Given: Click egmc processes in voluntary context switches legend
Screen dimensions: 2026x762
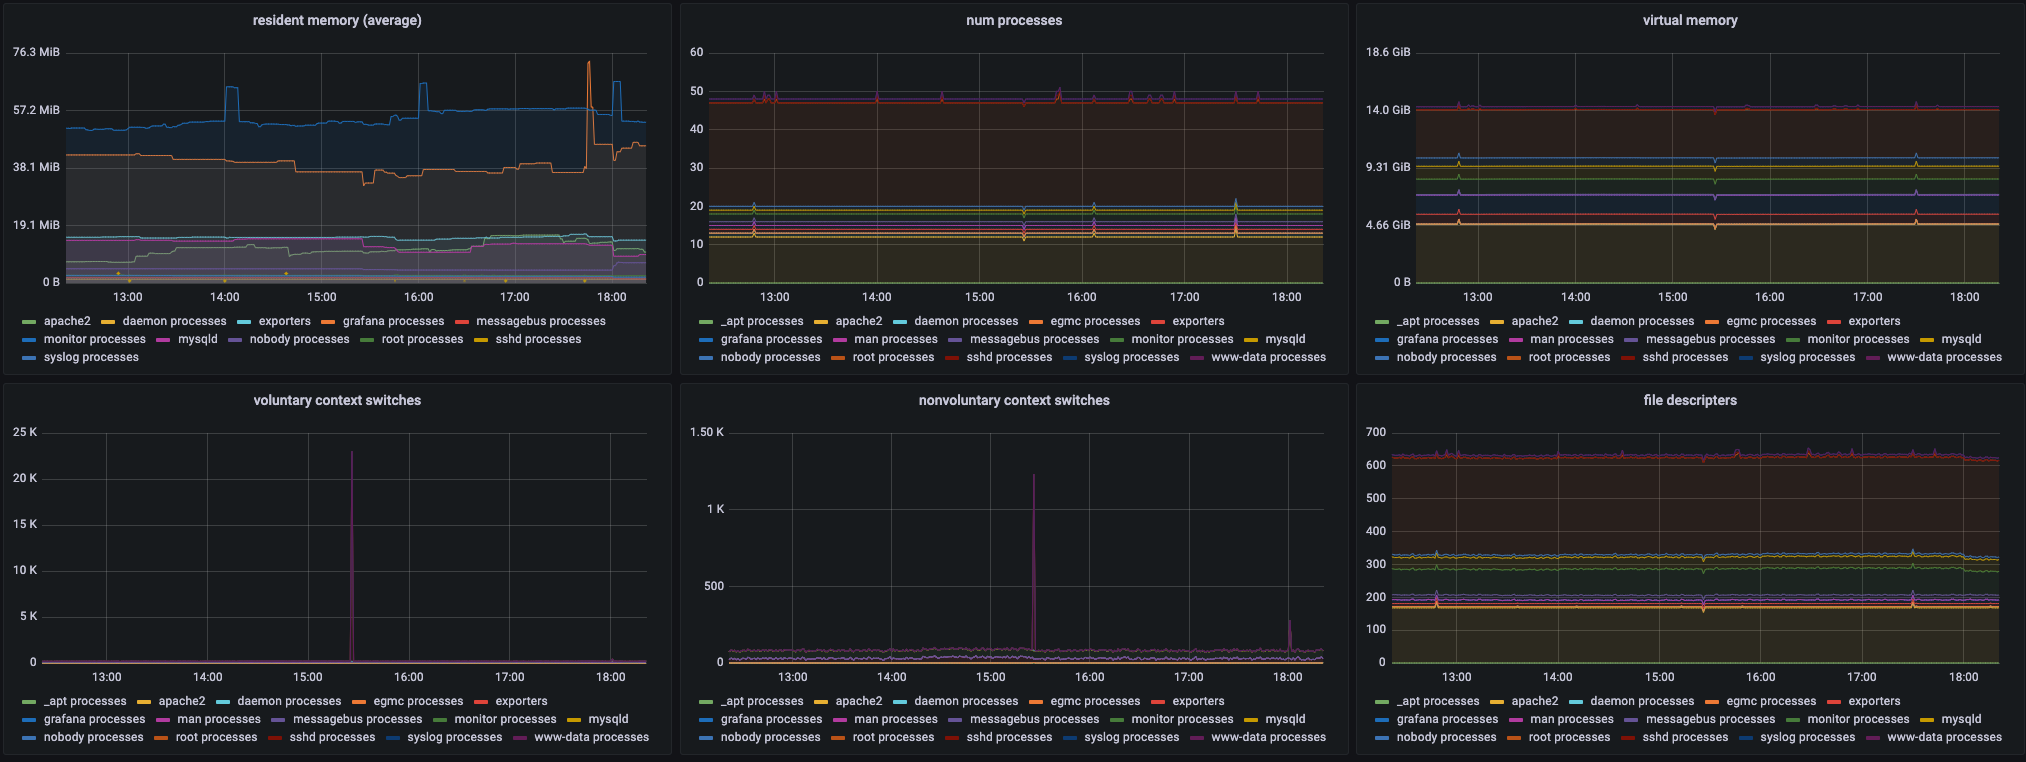Looking at the screenshot, I should [418, 701].
